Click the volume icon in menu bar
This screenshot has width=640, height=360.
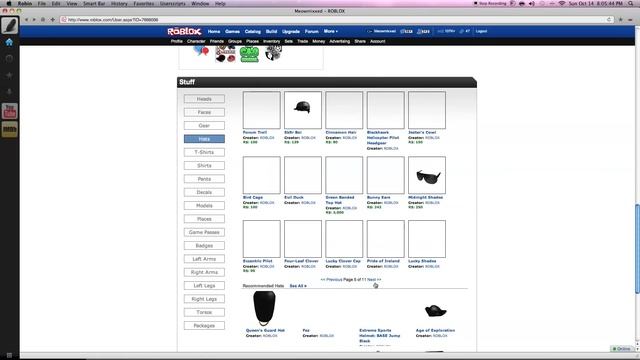531,3
